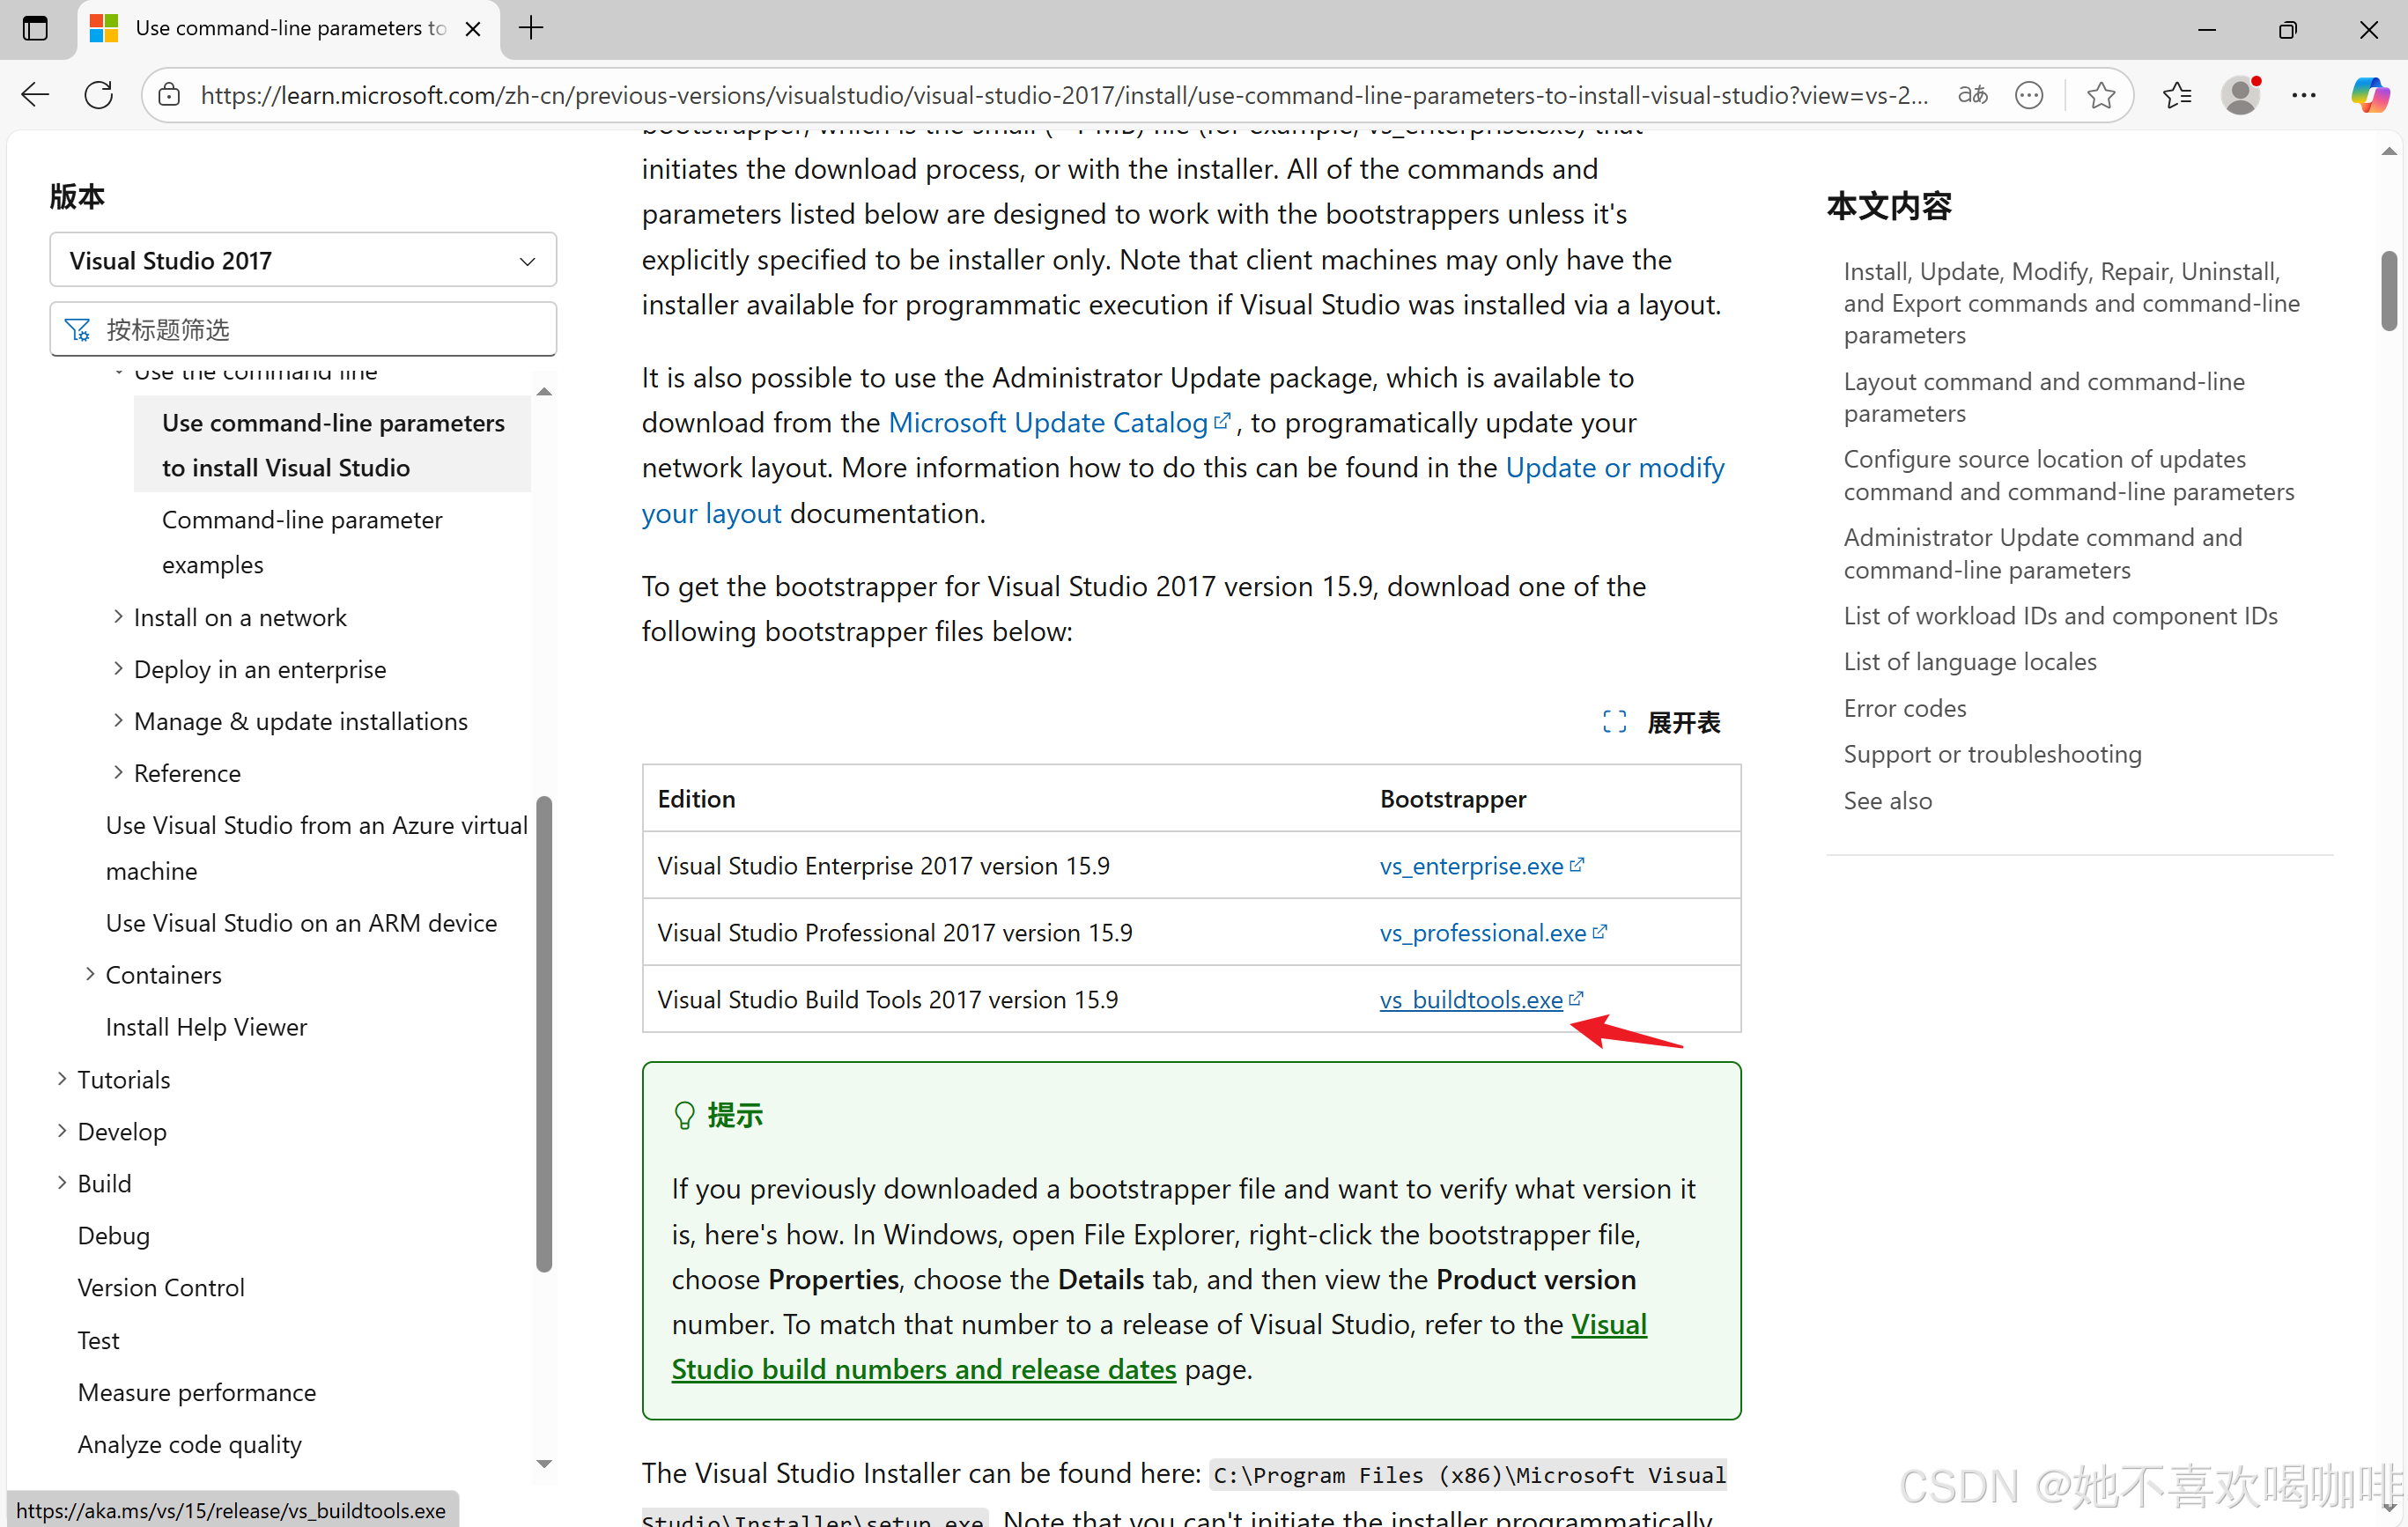The height and width of the screenshot is (1527, 2408).
Task: Open a new browser tab
Action: pyautogui.click(x=531, y=28)
